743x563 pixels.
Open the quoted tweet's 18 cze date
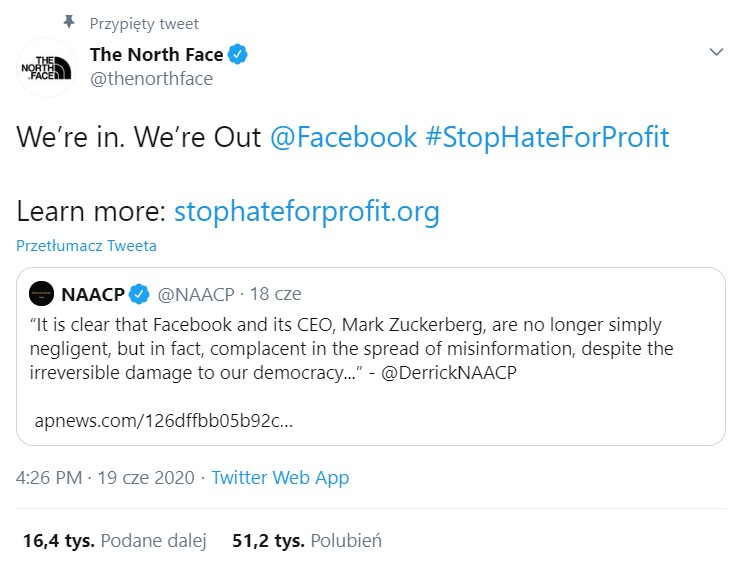275,294
